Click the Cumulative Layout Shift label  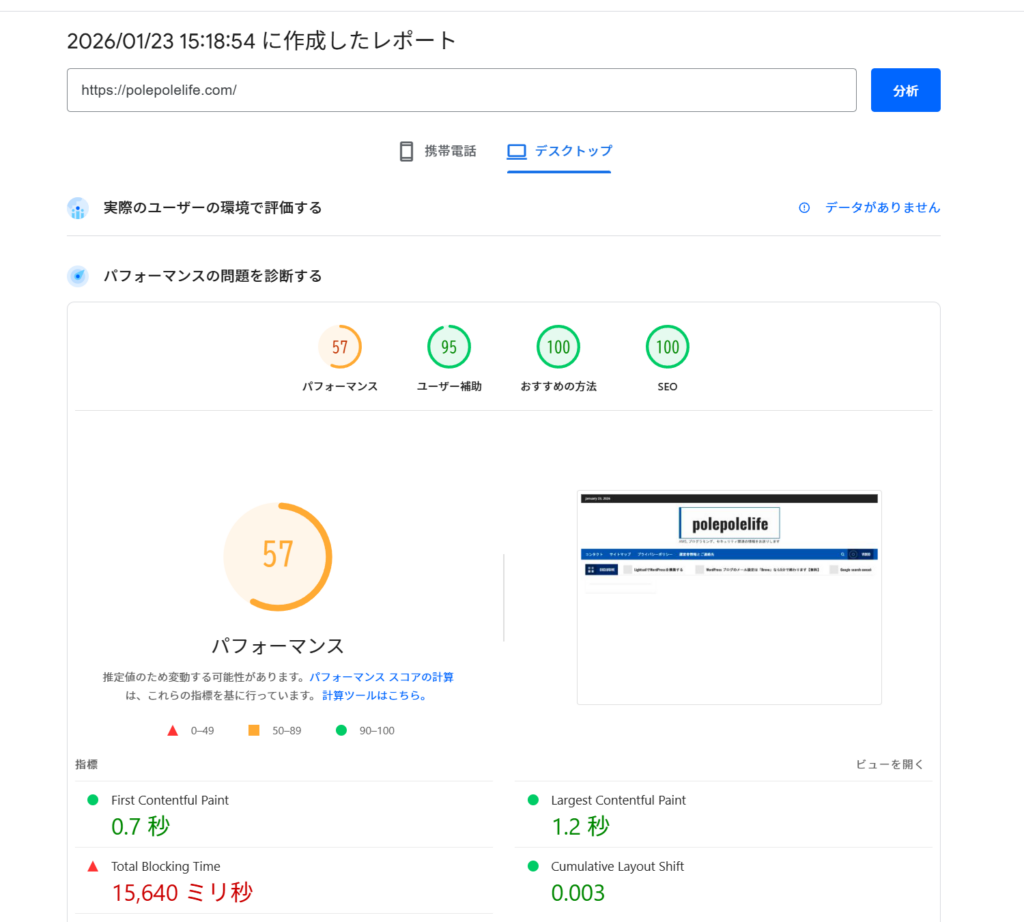tap(617, 866)
